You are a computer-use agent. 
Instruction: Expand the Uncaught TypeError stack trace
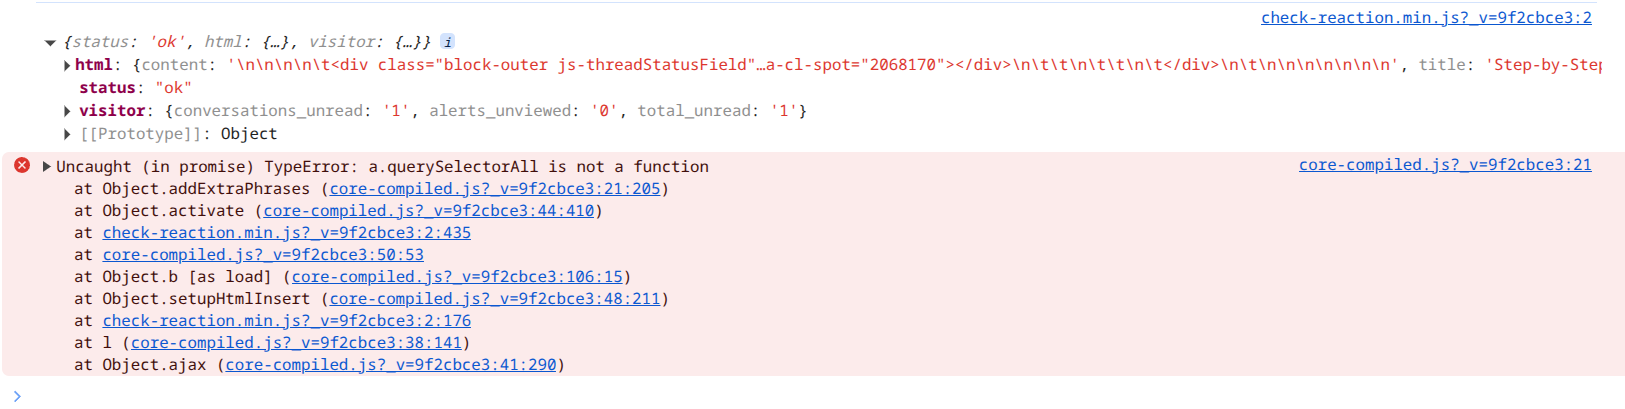[x=46, y=167]
